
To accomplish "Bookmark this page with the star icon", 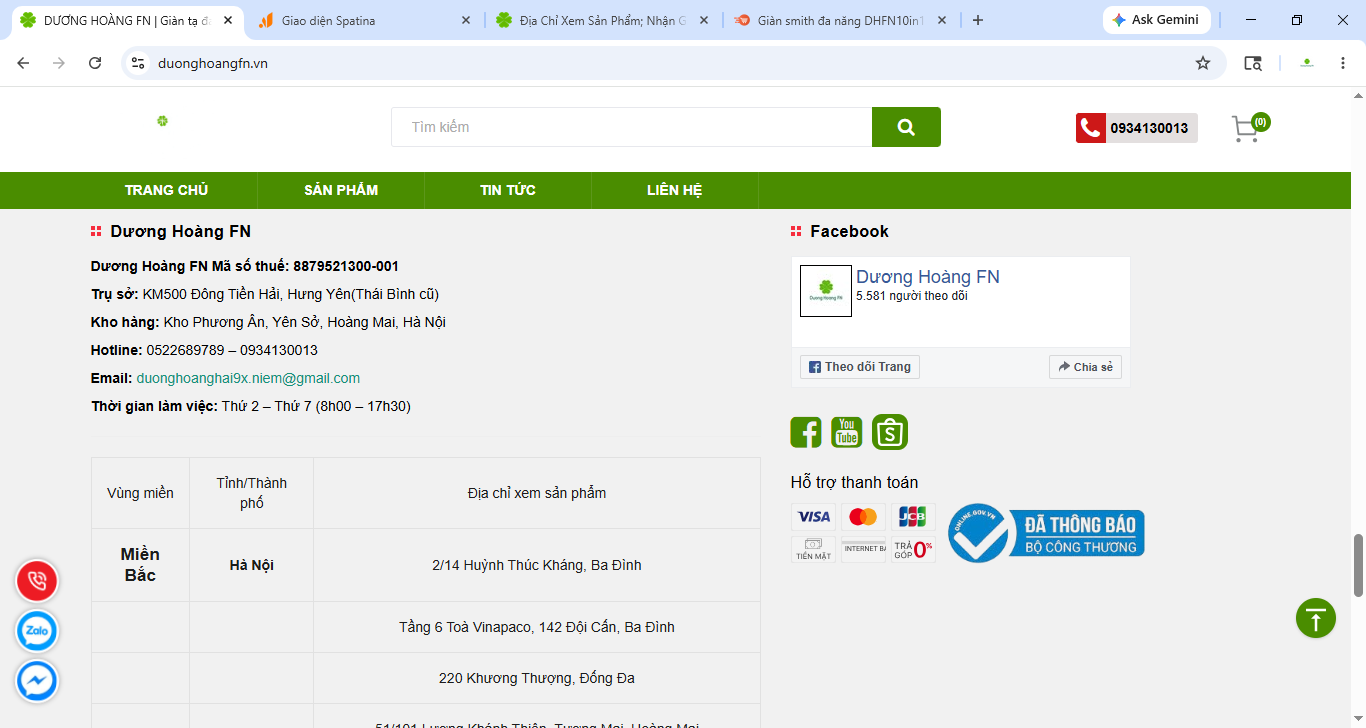I will 1203,63.
